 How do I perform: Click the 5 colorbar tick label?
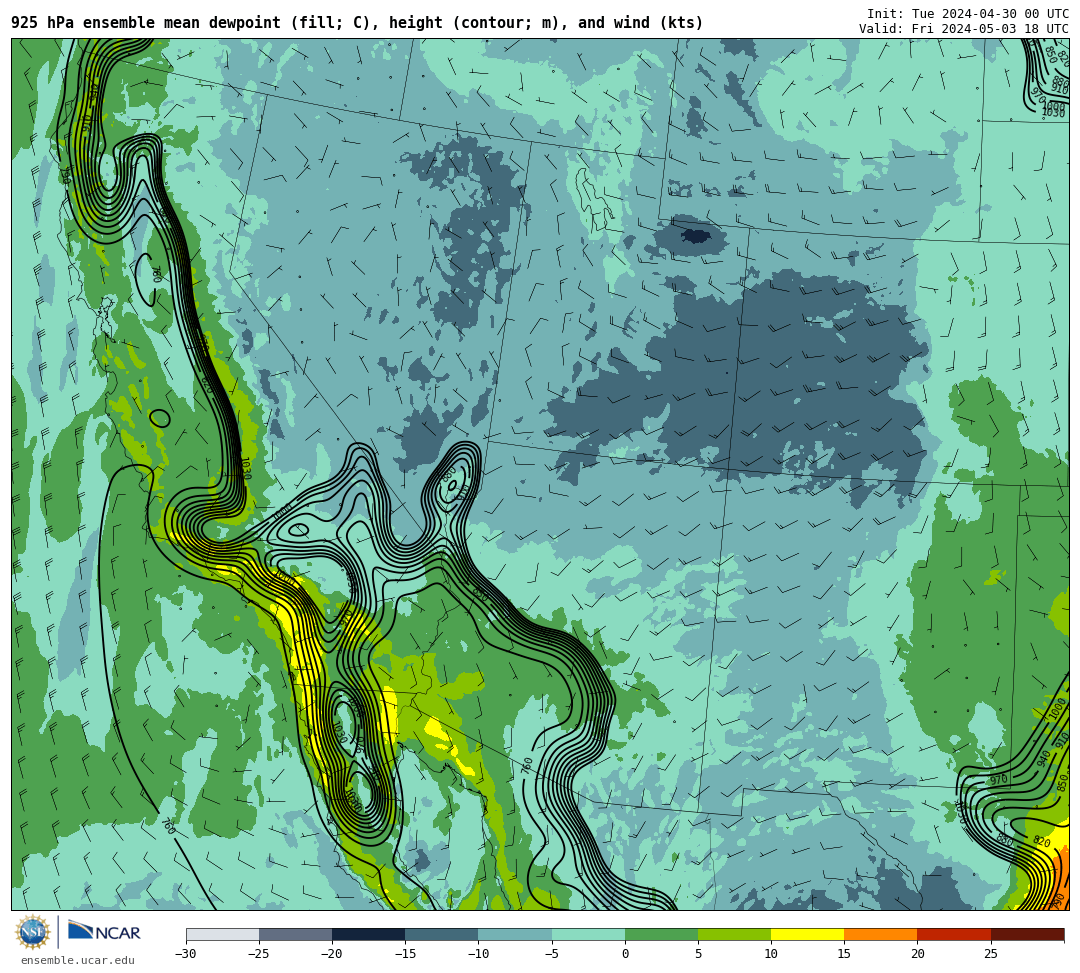tap(698, 954)
